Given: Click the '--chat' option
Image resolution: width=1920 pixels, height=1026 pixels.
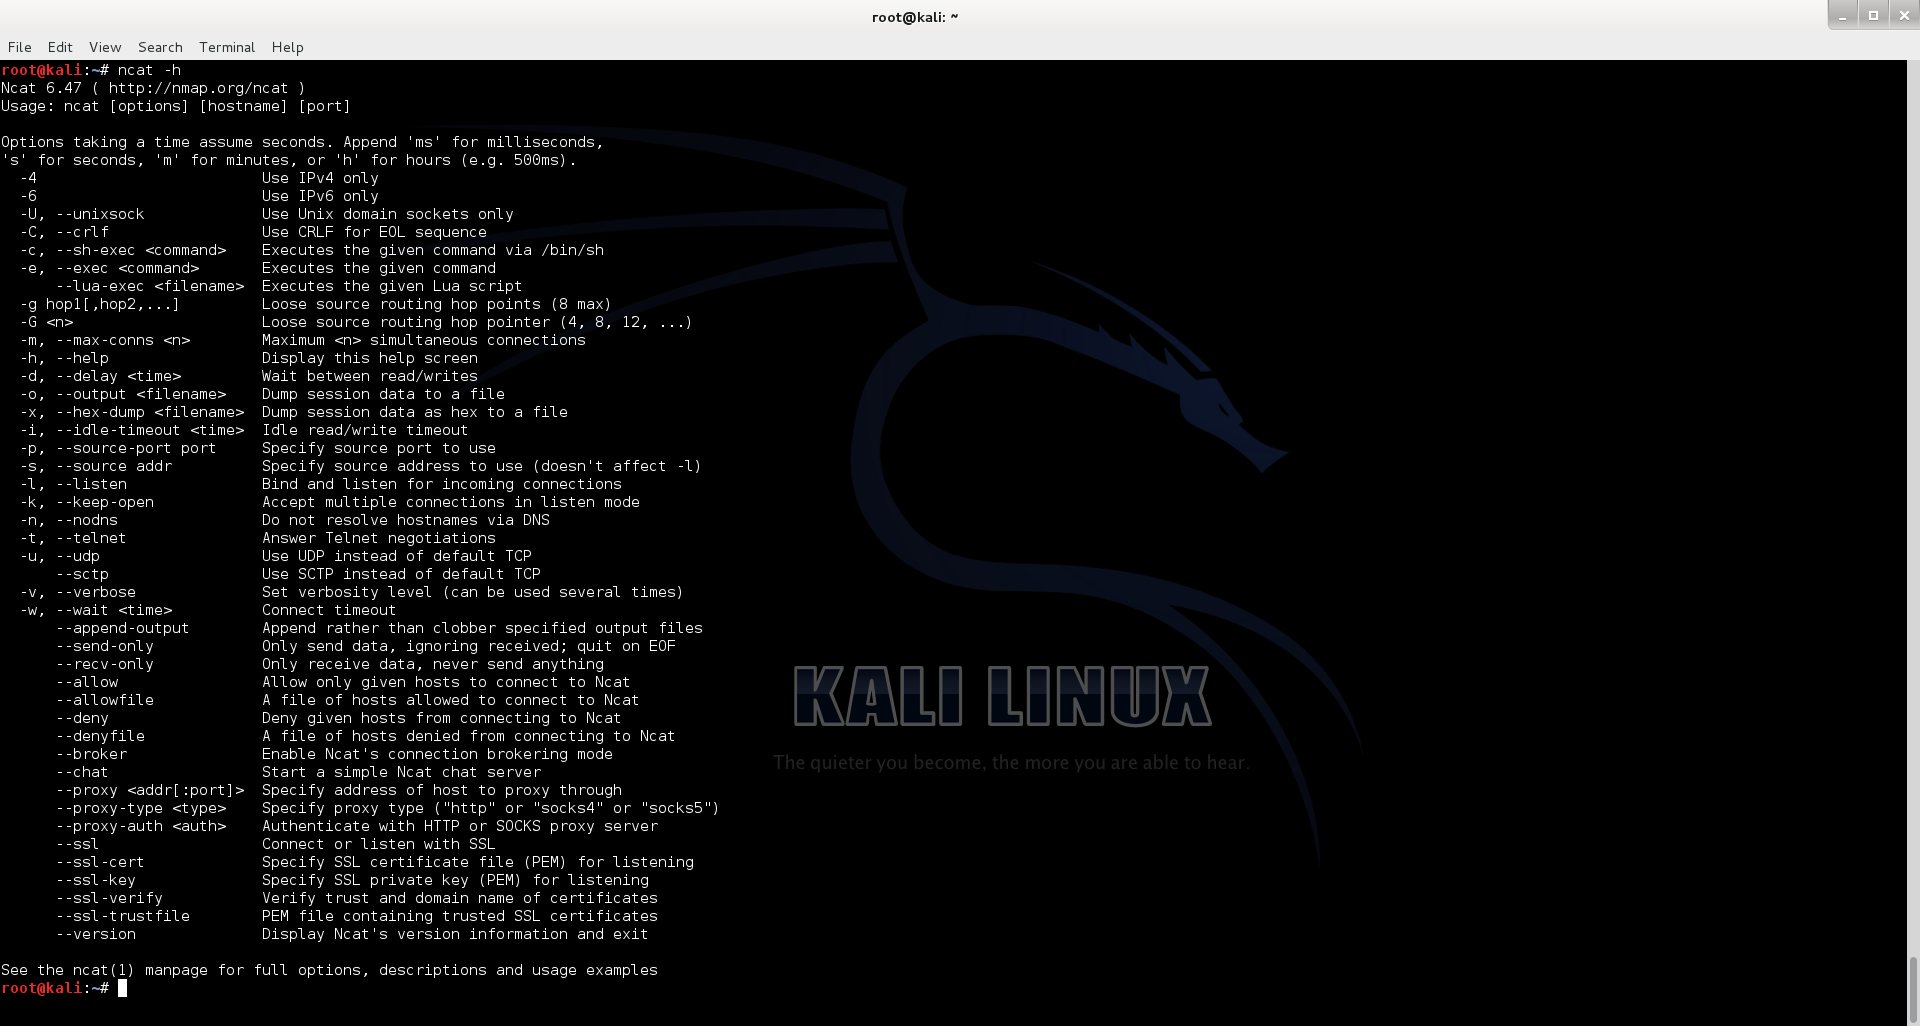Looking at the screenshot, I should click(x=82, y=772).
